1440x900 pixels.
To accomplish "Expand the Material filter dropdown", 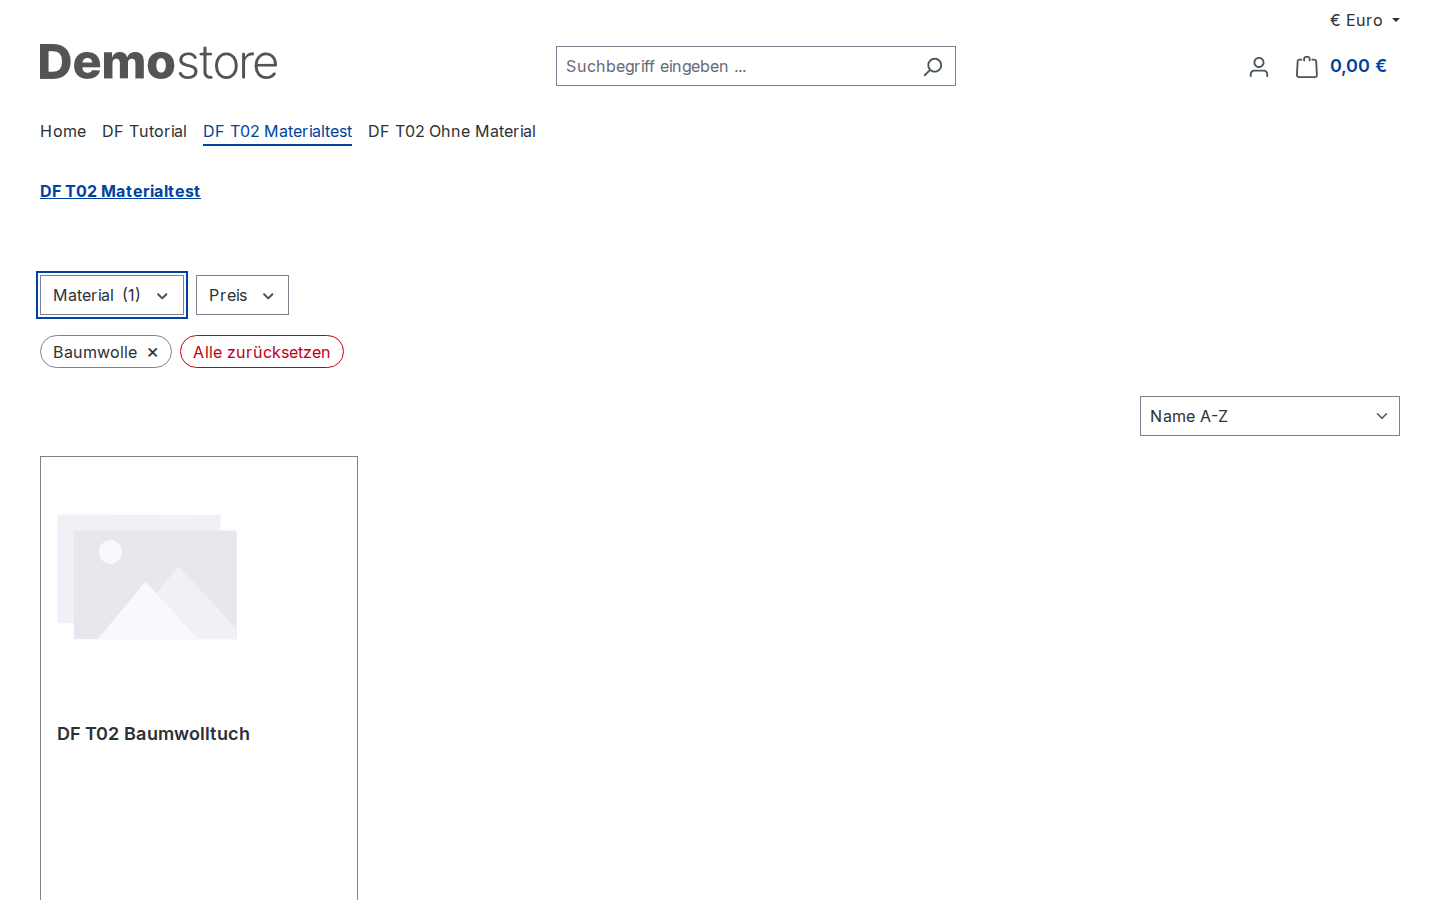I will point(111,295).
